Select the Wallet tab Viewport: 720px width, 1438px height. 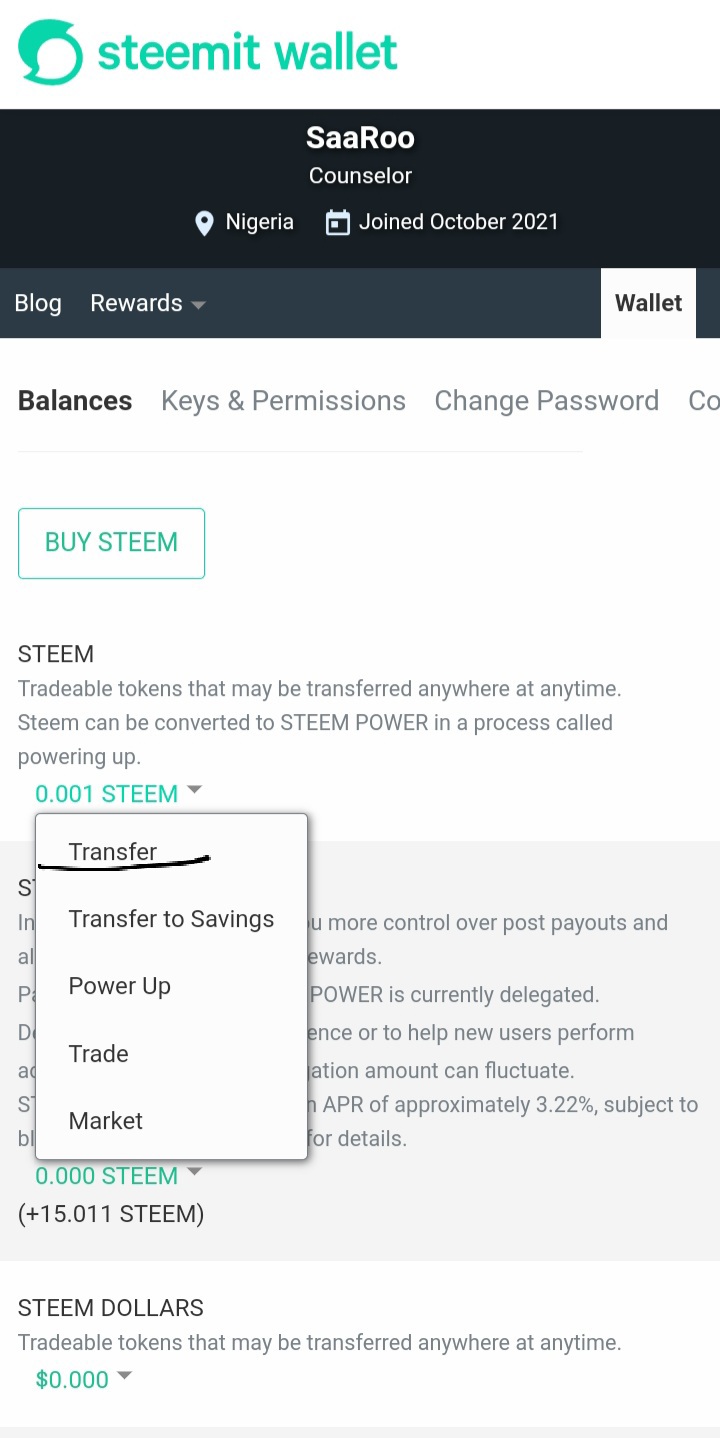pos(648,303)
